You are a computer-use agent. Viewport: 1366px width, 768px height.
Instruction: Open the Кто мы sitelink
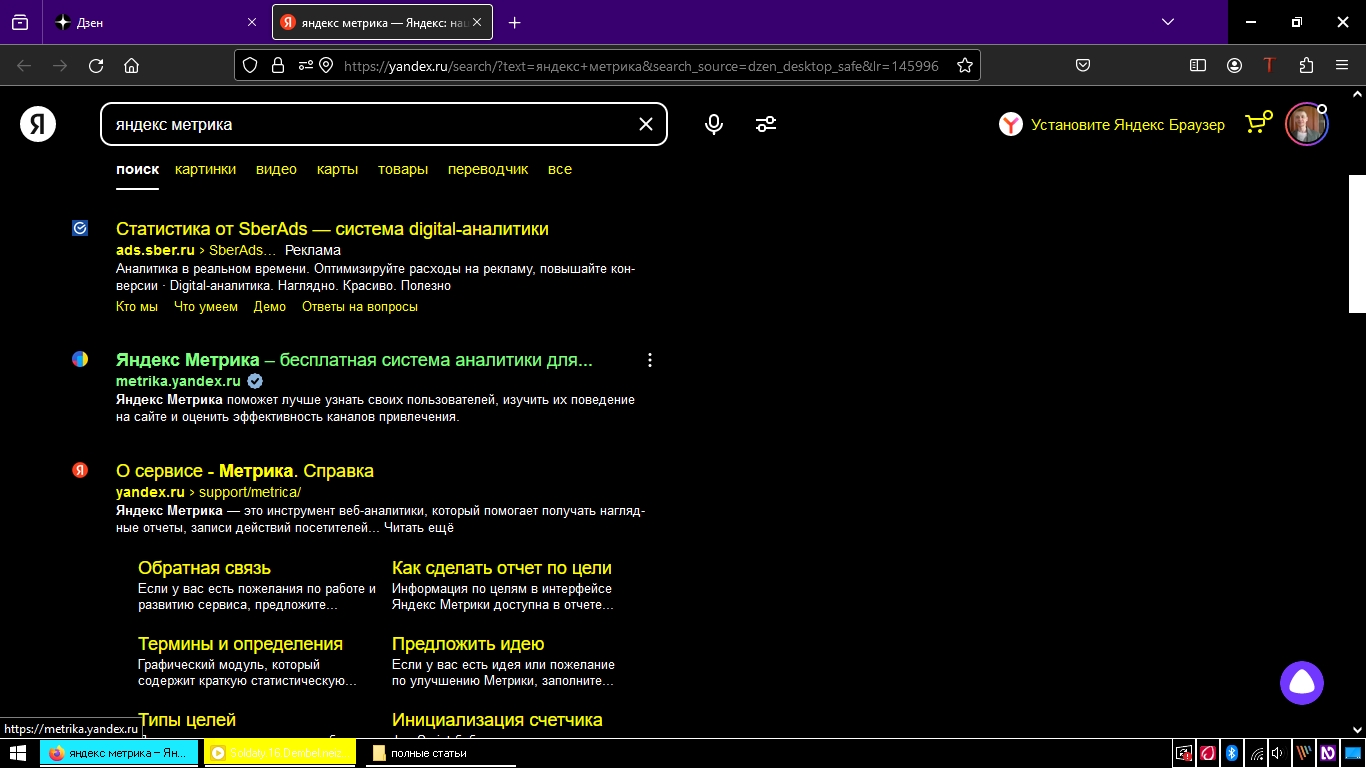pyautogui.click(x=137, y=307)
